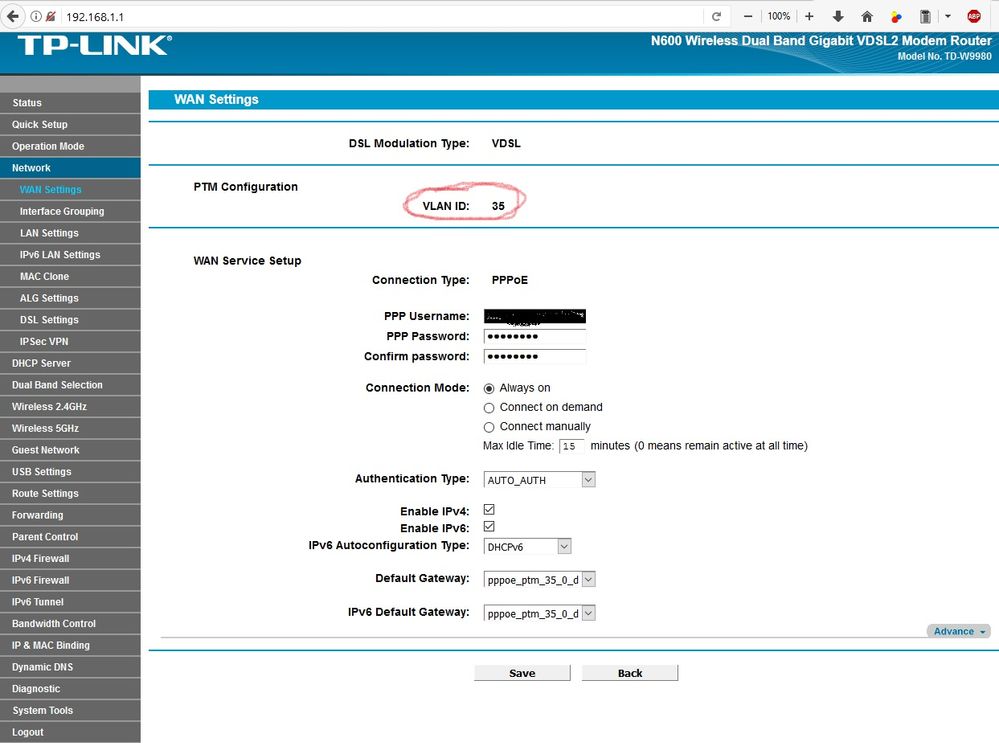This screenshot has width=999, height=743.
Task: Zoom out using the minus icon
Action: 748,17
